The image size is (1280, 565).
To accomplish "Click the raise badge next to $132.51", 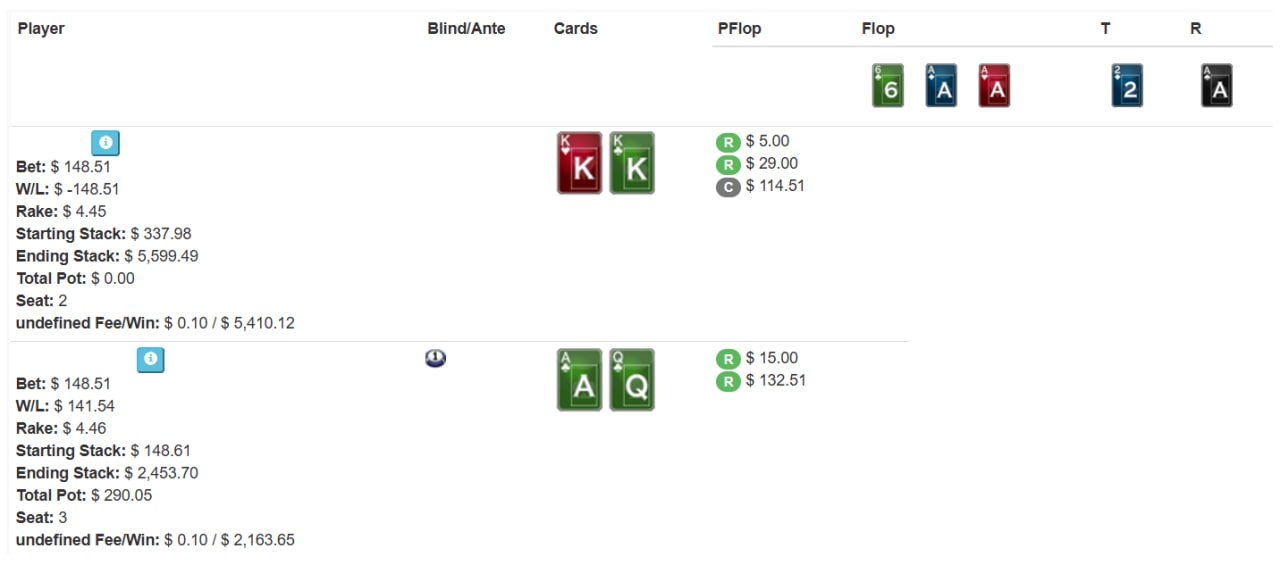I will coord(728,381).
